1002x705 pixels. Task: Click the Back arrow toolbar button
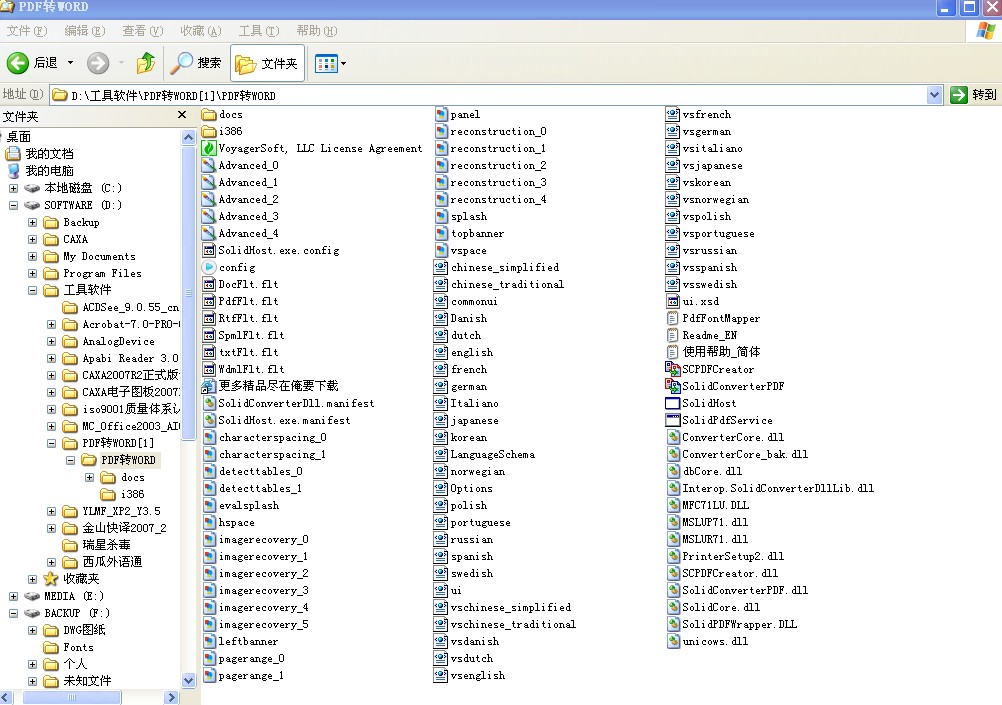[18, 63]
